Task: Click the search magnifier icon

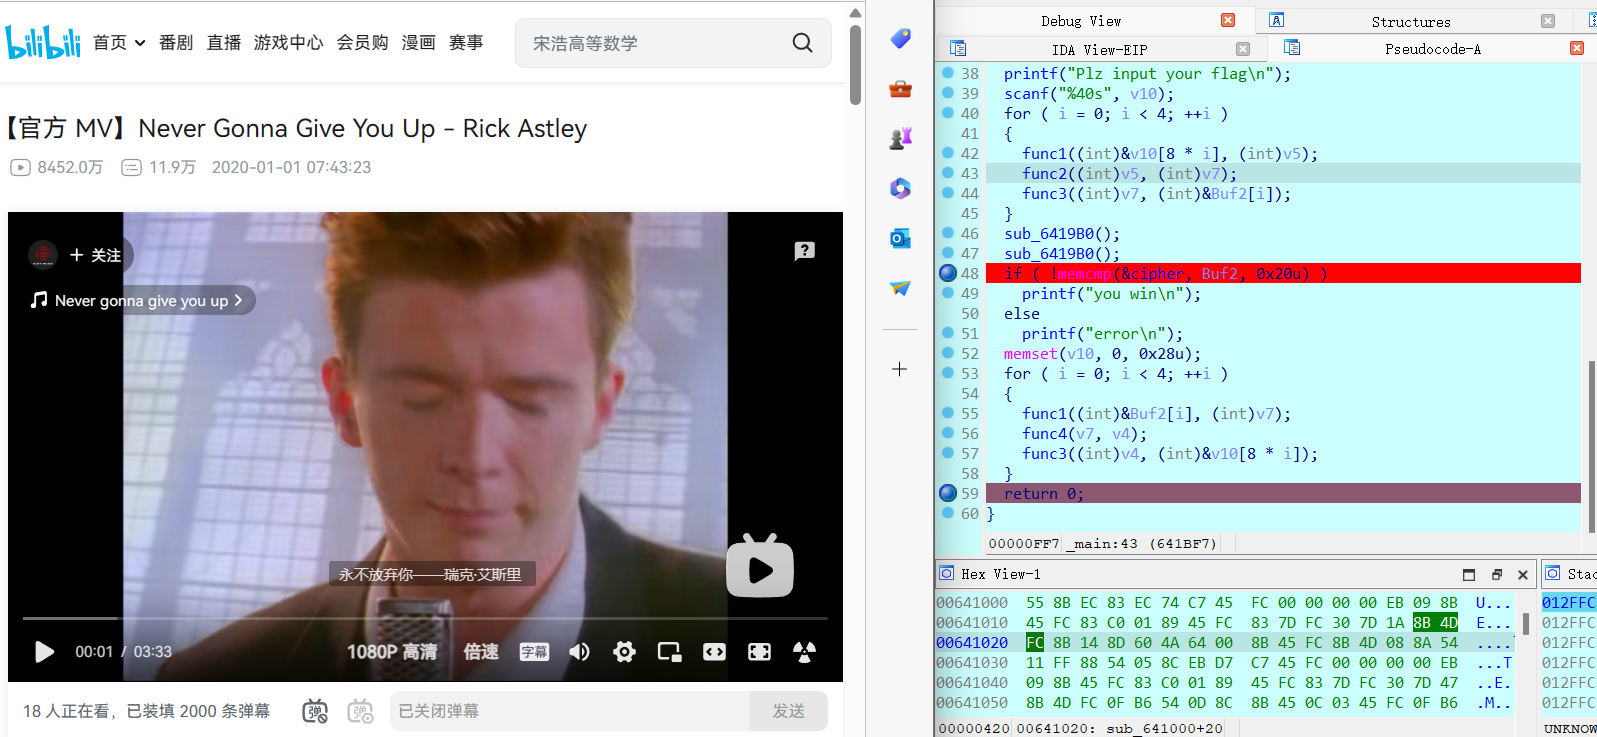Action: point(802,43)
